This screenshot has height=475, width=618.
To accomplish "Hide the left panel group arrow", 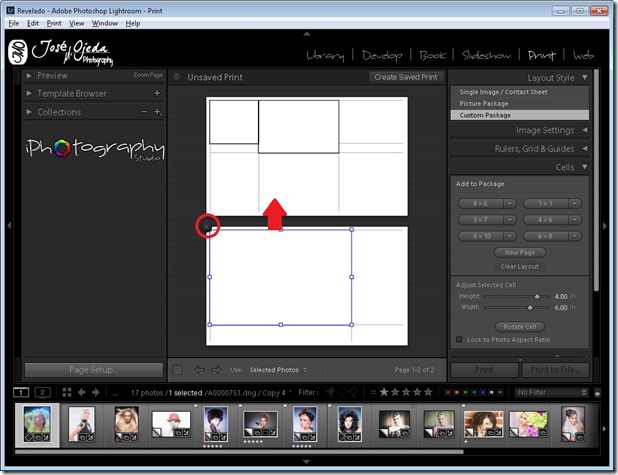I will (9, 225).
